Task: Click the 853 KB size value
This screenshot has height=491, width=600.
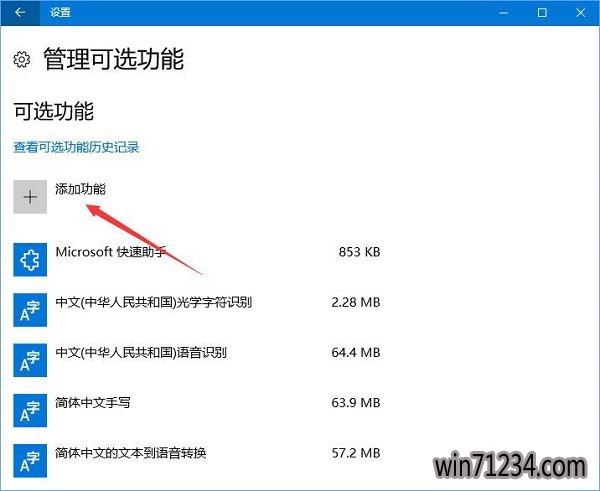Action: [x=359, y=252]
